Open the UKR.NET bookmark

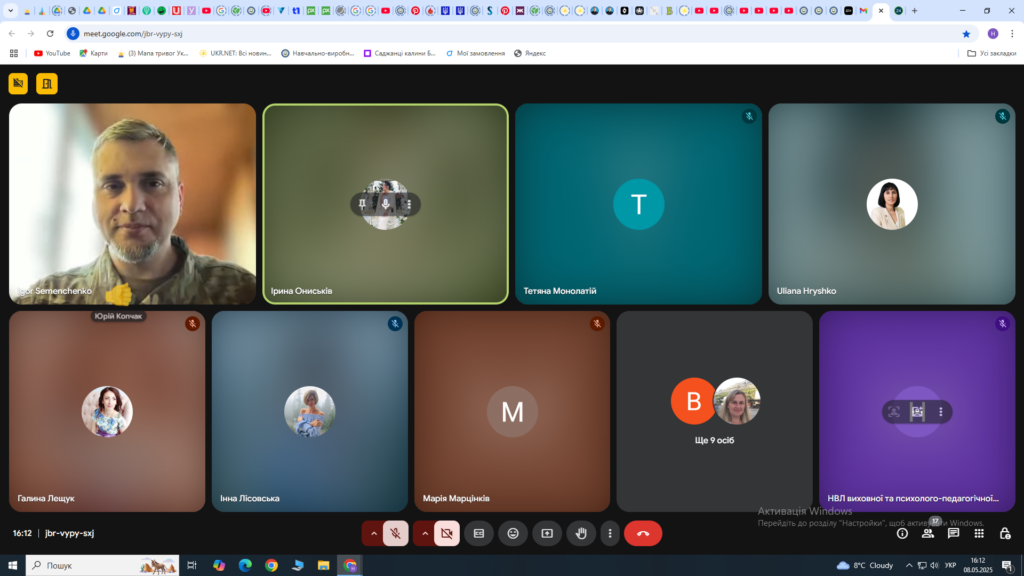coord(235,54)
